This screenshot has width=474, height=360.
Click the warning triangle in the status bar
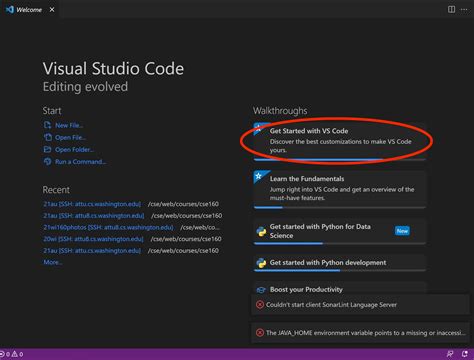pos(14,354)
